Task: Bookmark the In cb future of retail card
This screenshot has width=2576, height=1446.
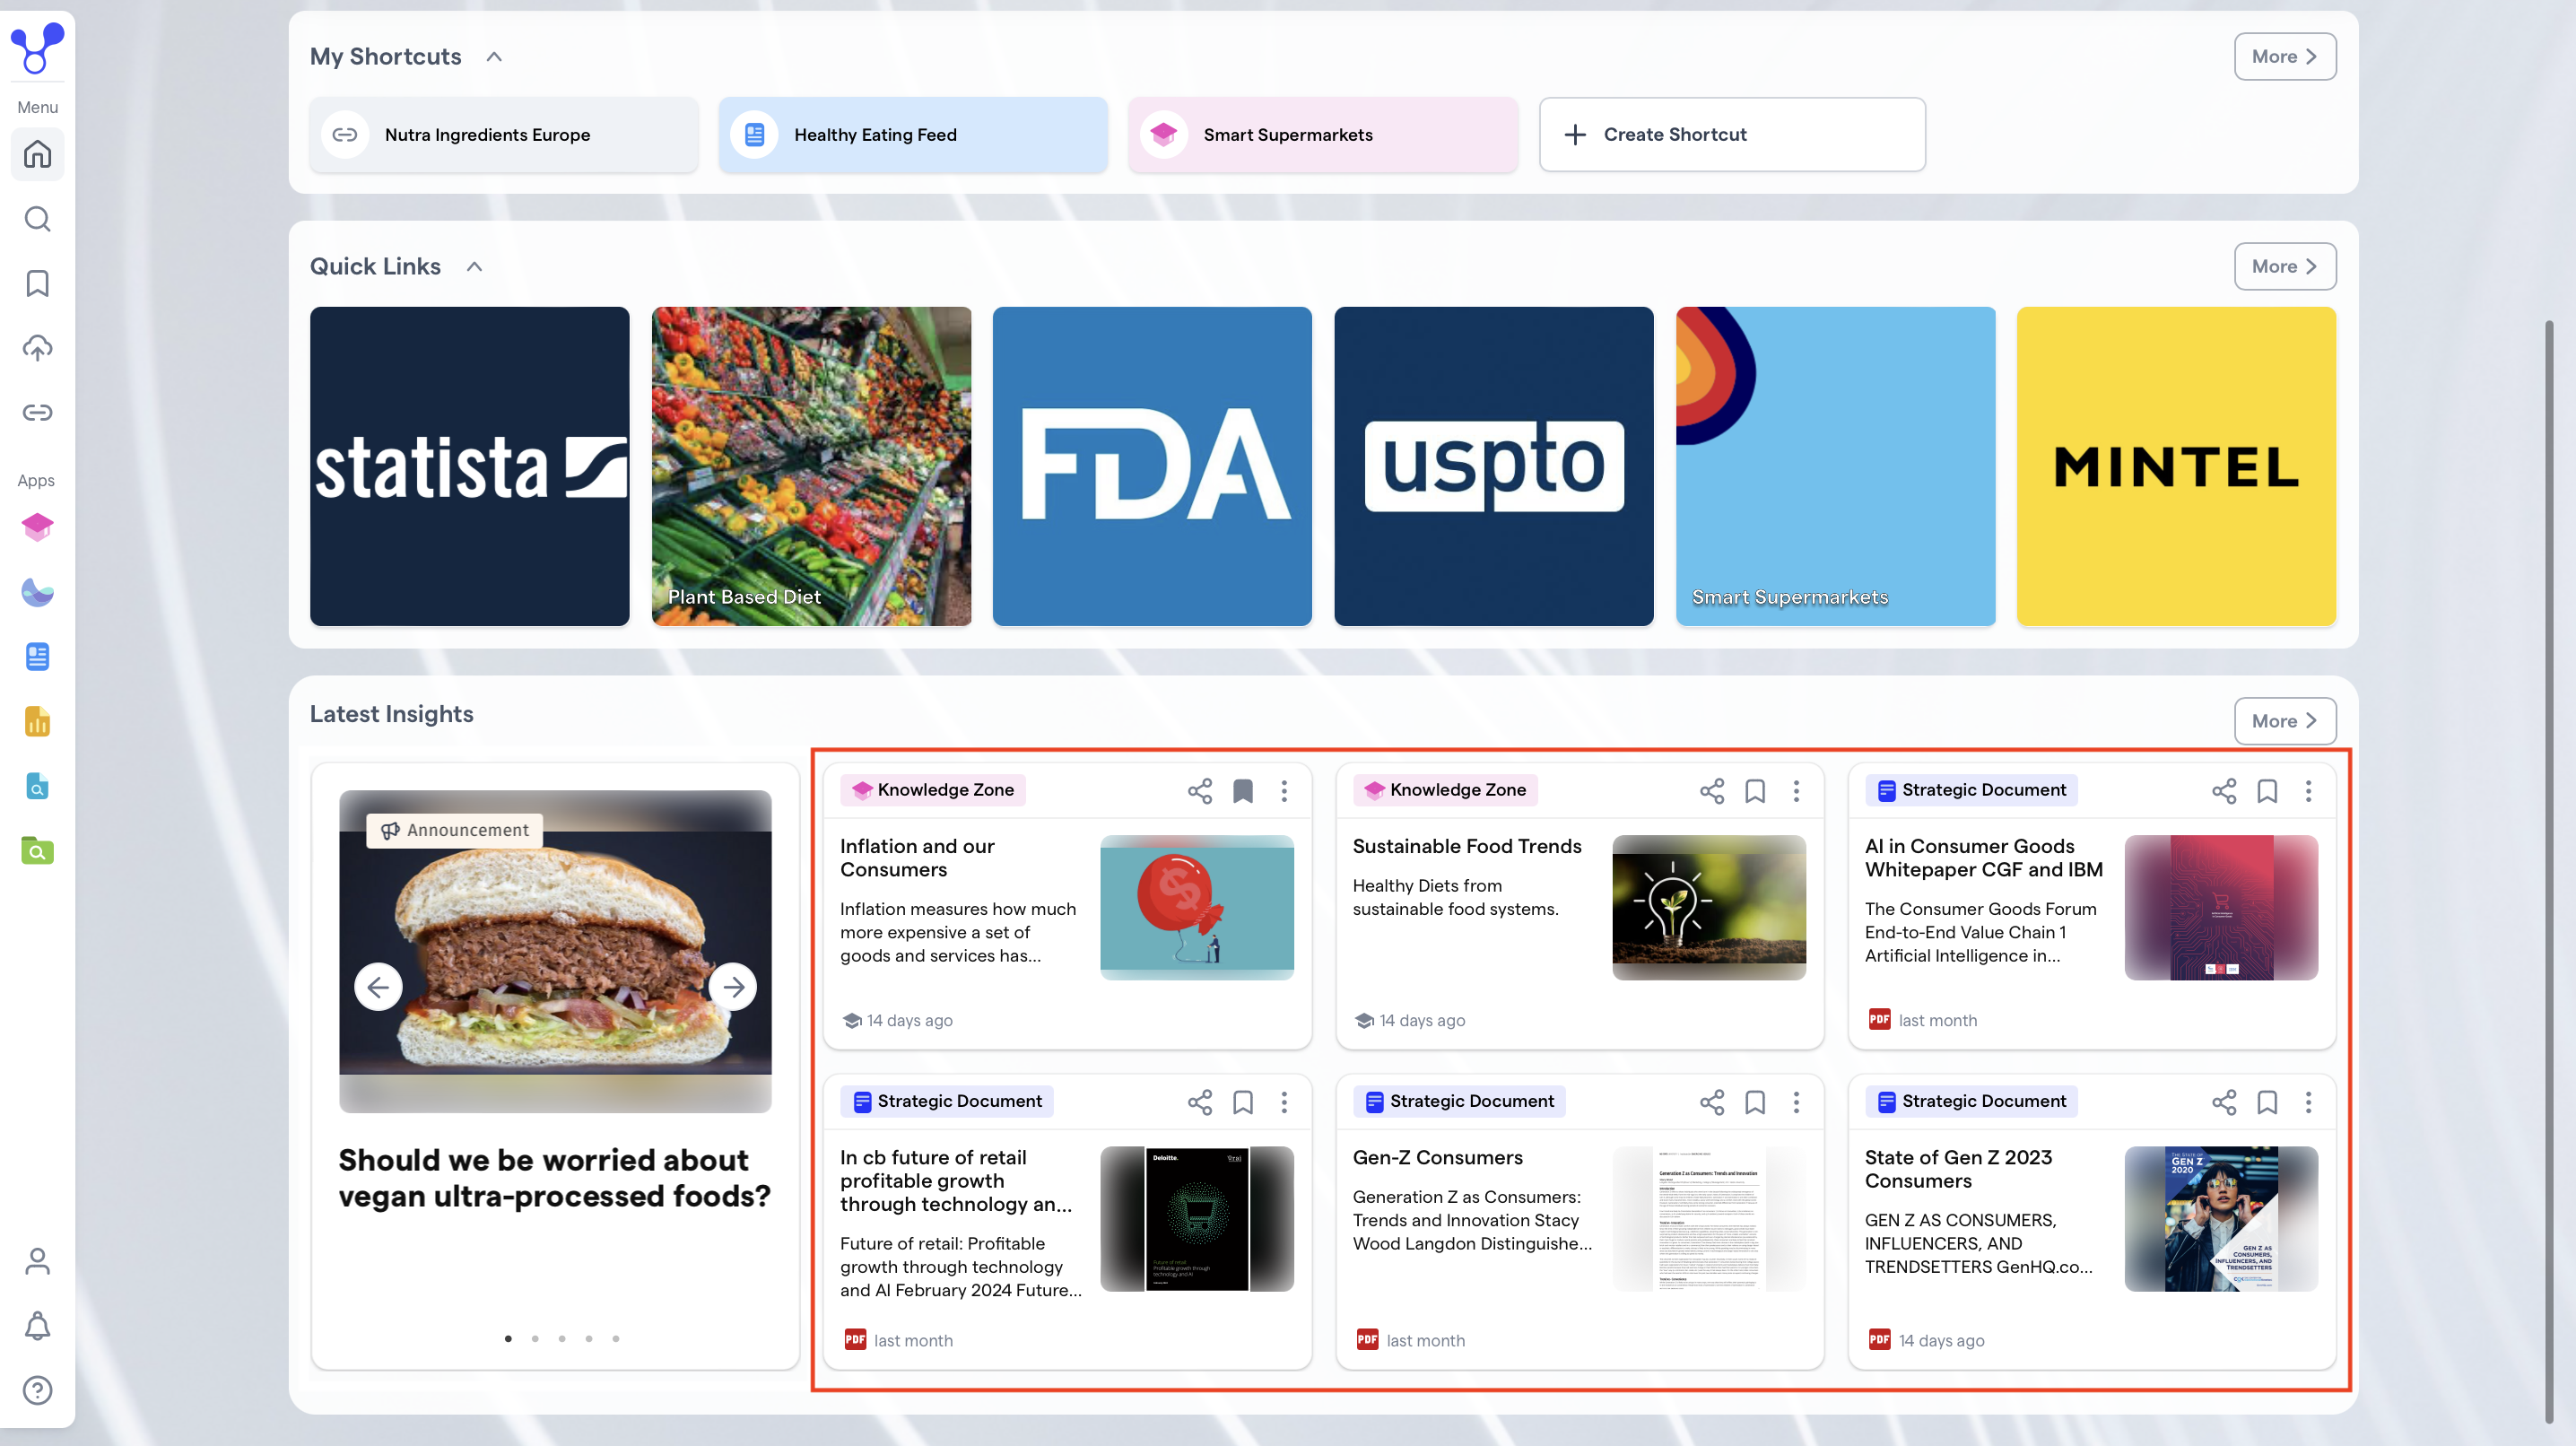Action: click(1242, 1102)
